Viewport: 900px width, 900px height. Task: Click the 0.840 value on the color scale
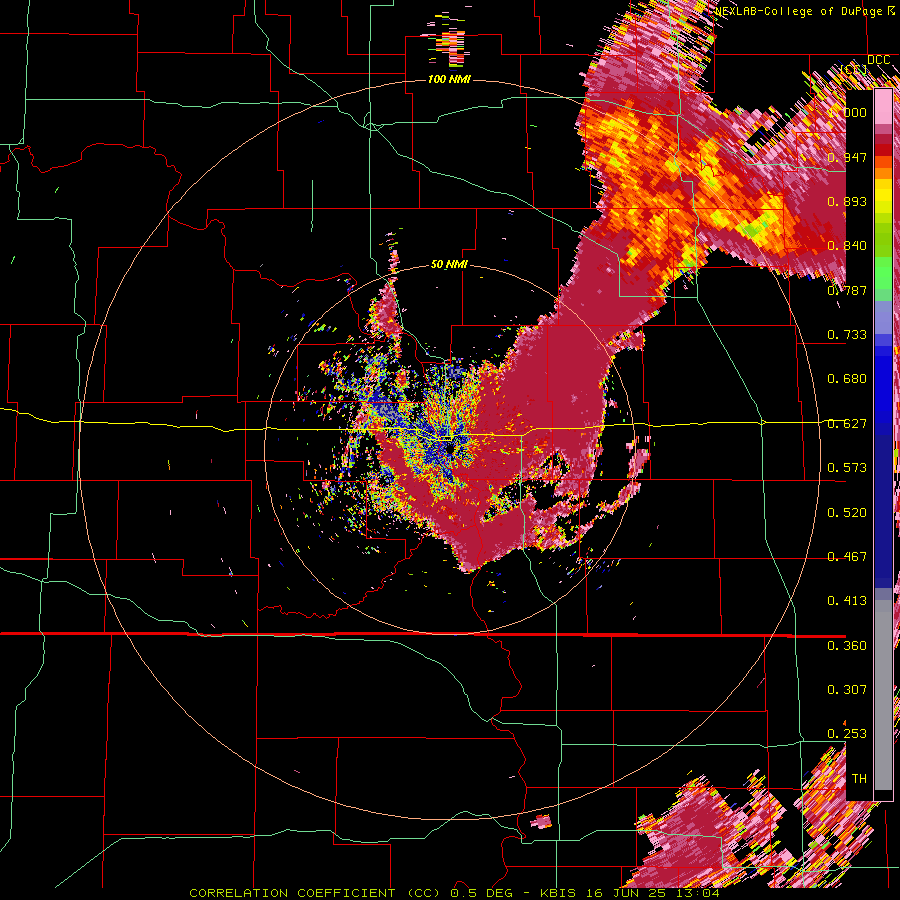coord(847,246)
